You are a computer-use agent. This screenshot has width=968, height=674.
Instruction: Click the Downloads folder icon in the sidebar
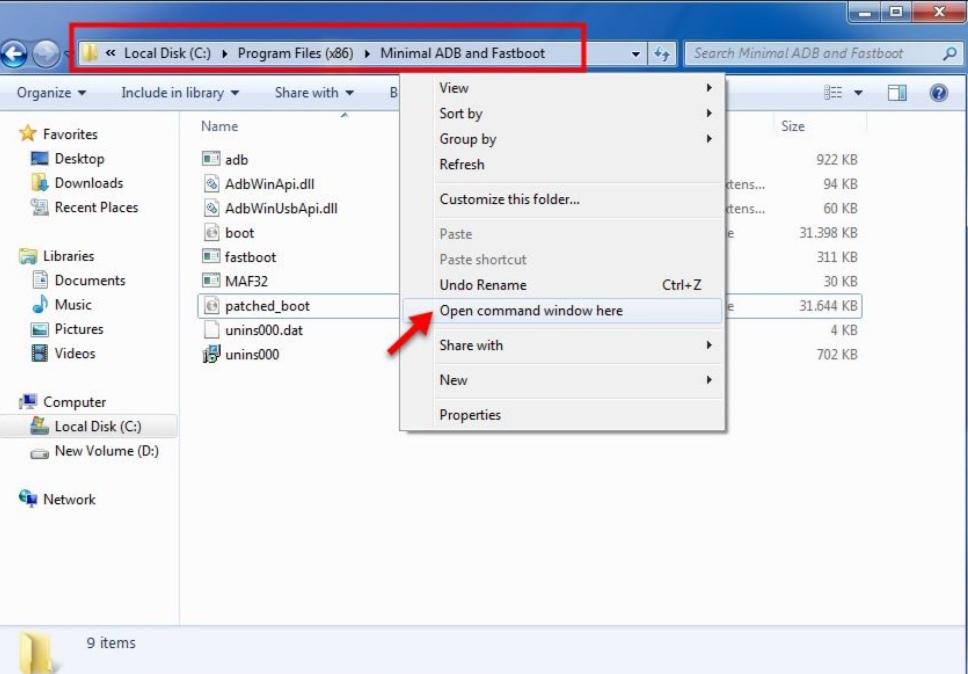[40, 183]
